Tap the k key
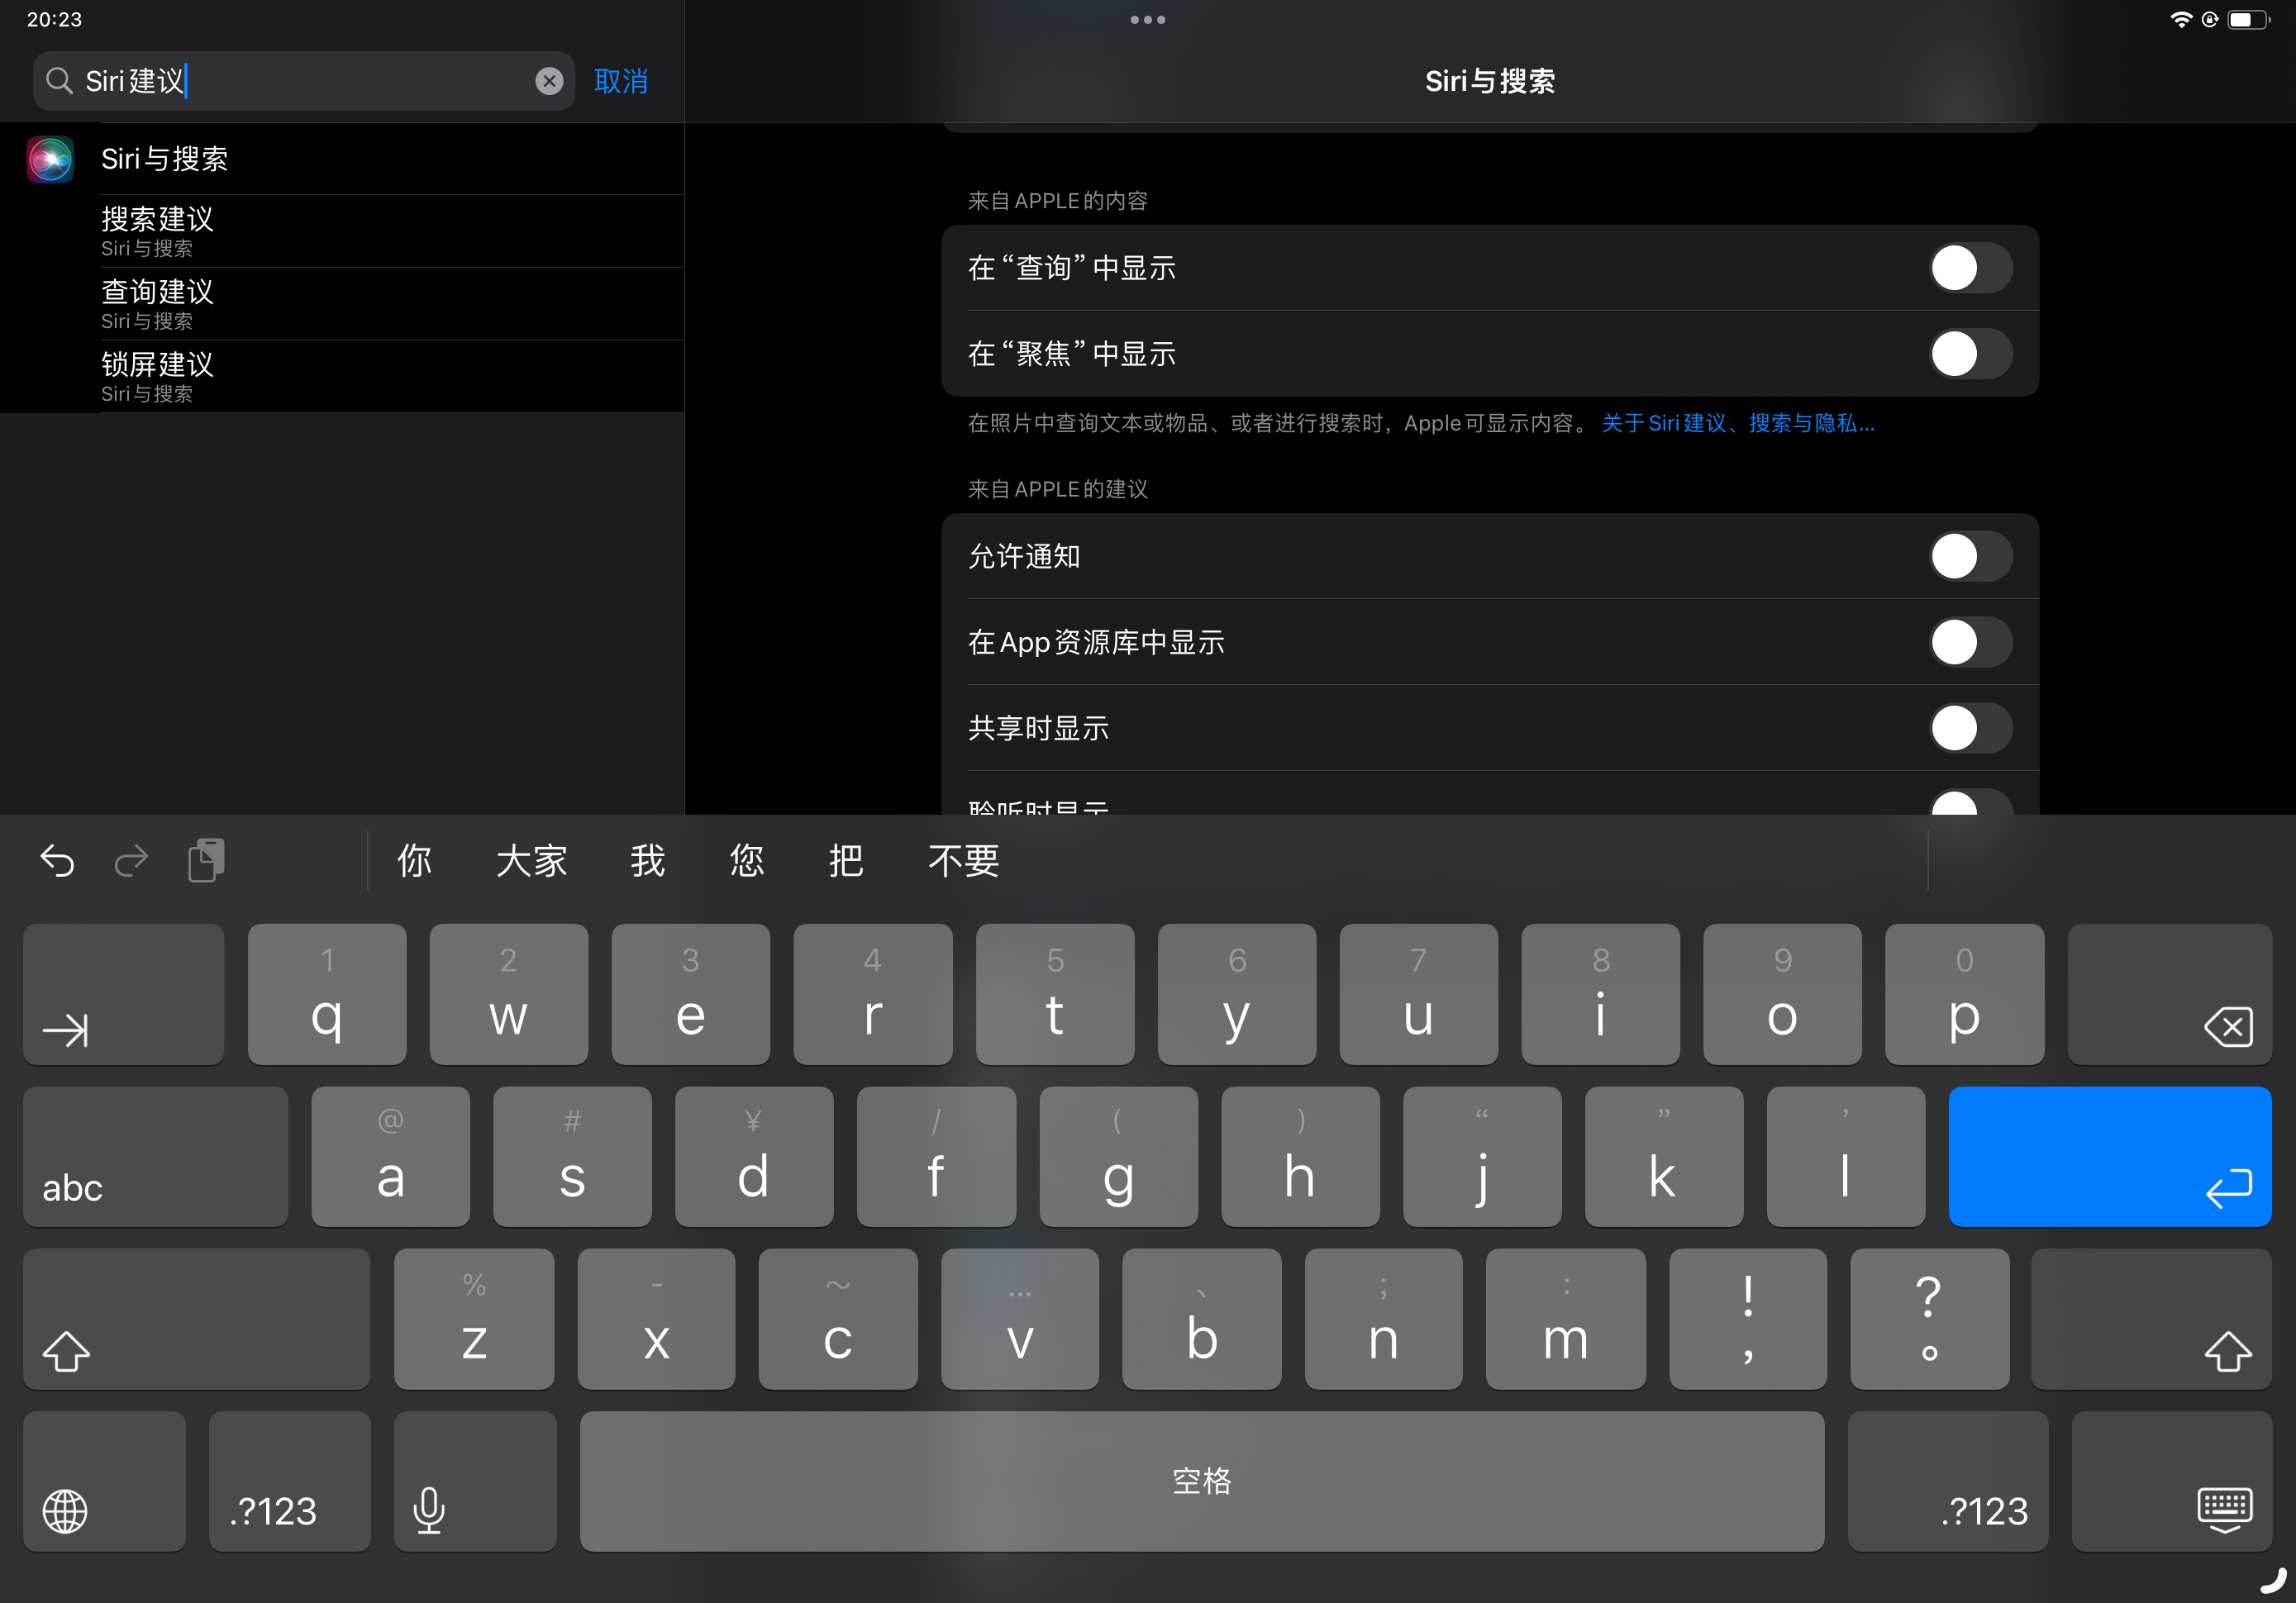The image size is (2296, 1603). point(1665,1157)
